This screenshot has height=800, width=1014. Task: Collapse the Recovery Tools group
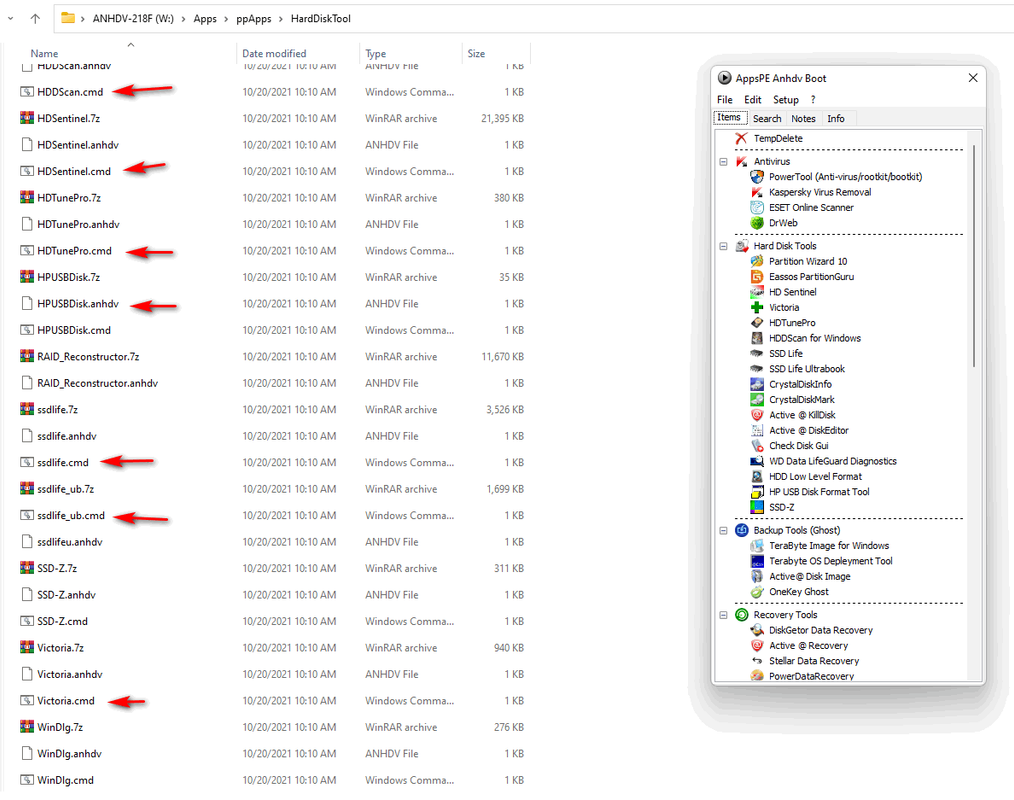click(724, 615)
